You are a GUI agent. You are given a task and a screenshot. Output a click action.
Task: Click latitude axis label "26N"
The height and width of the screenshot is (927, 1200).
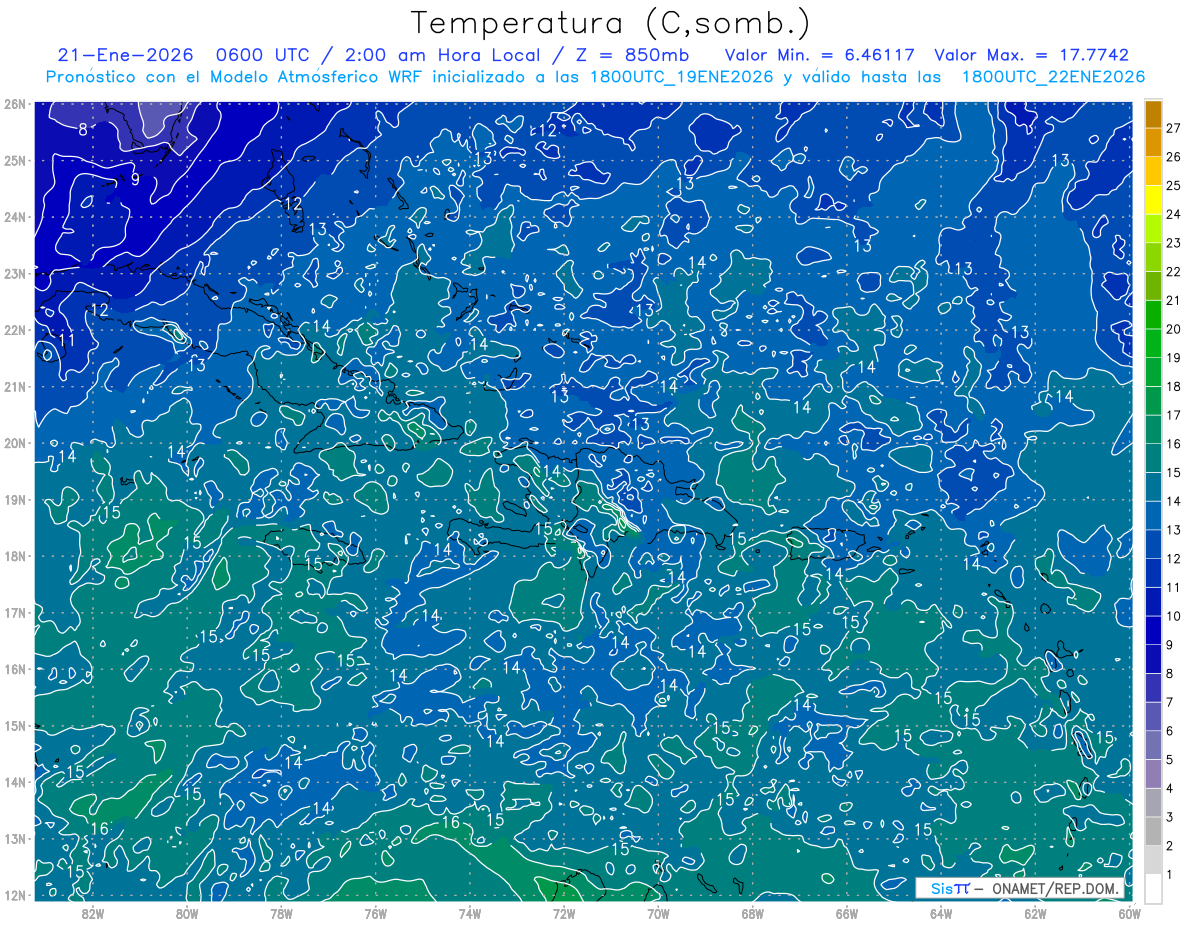[x=14, y=104]
